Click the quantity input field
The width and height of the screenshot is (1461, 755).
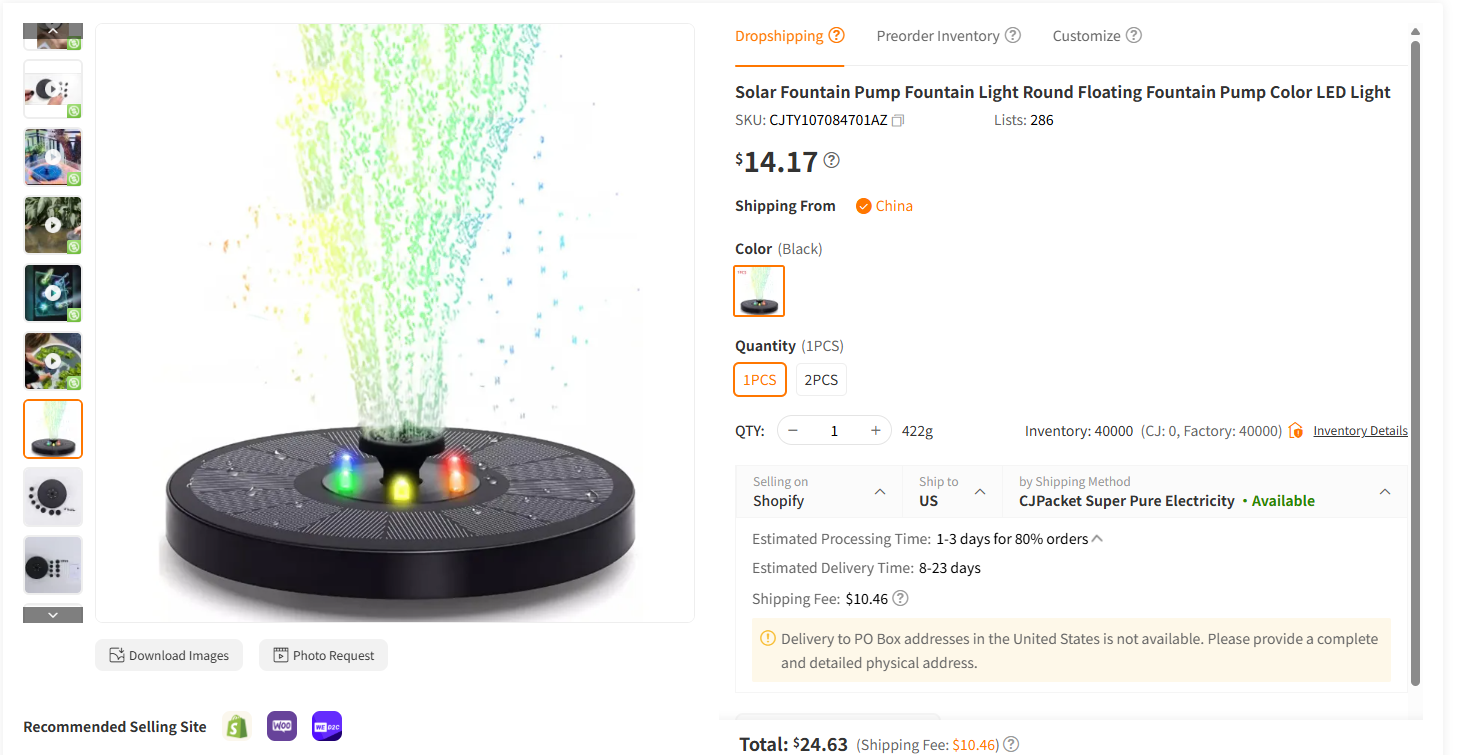pos(834,429)
